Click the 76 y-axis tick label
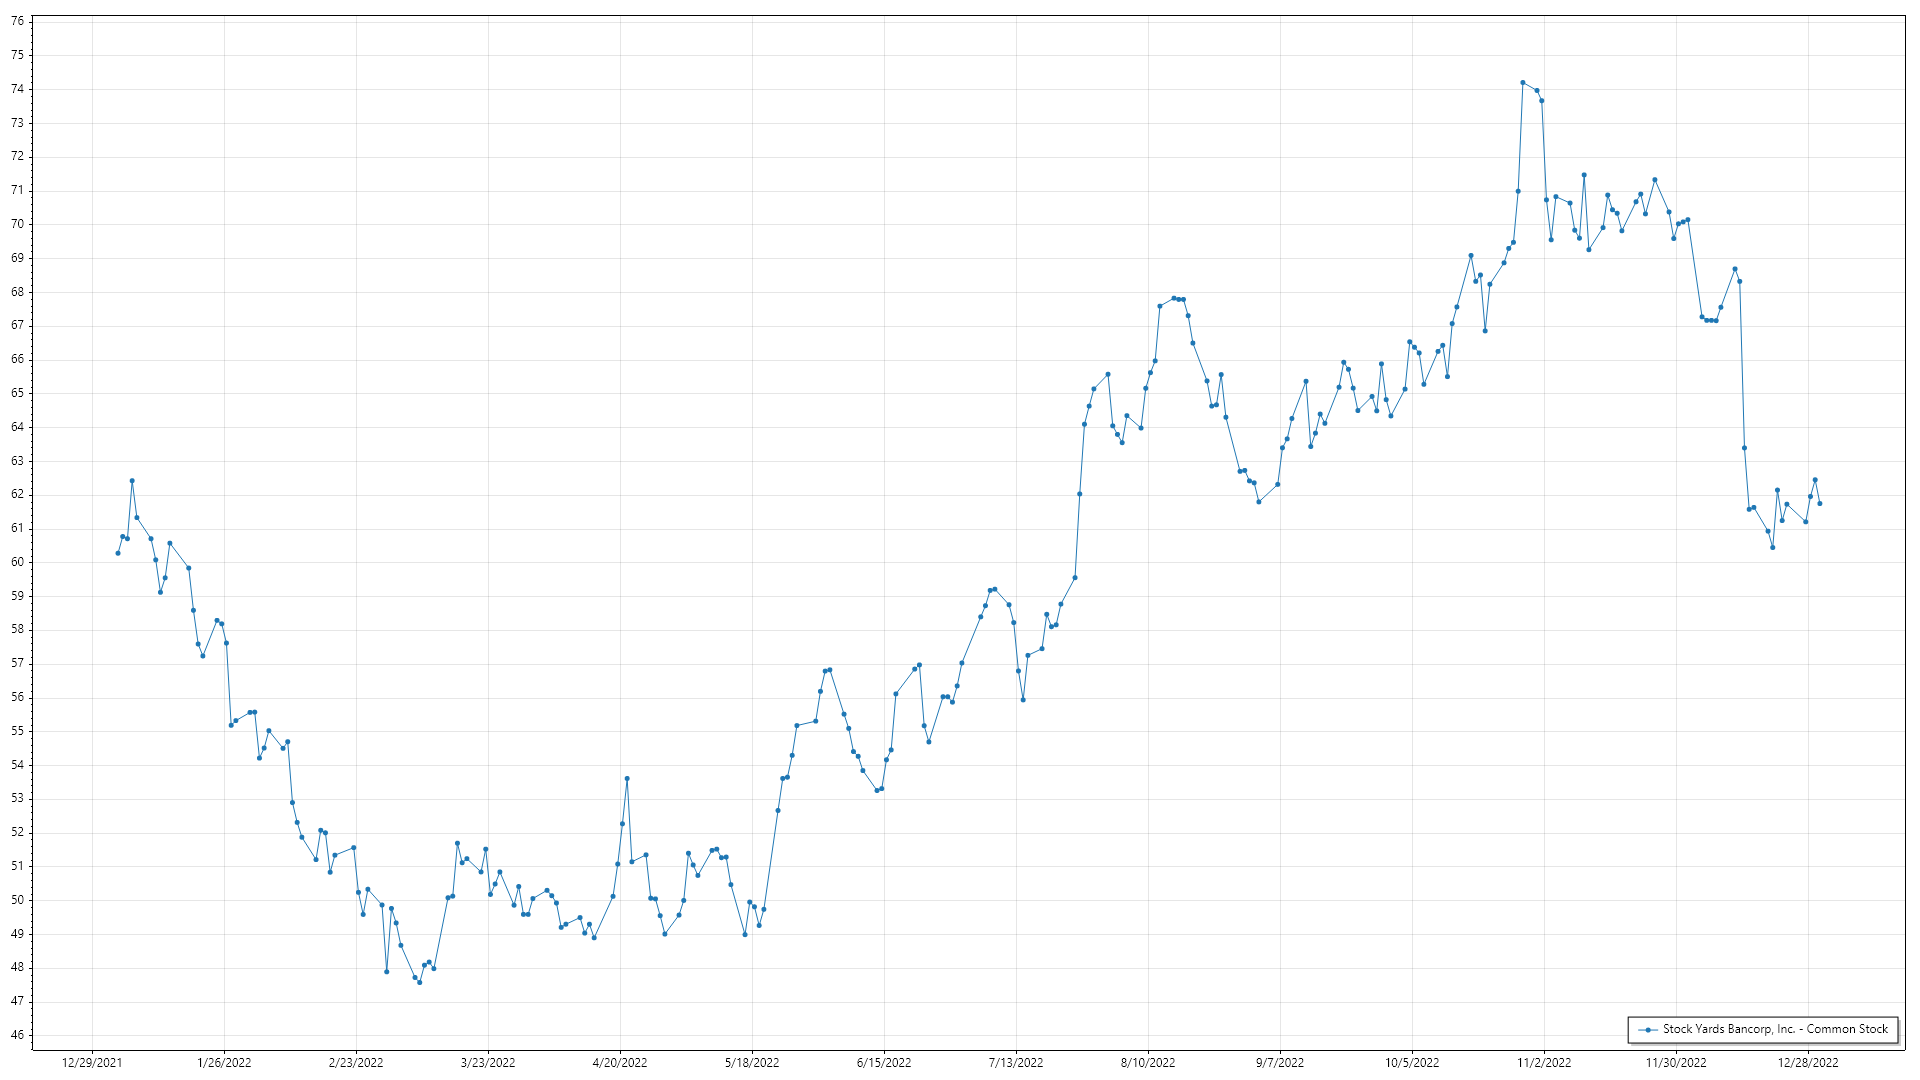Screen dimensions: 1920x1080 (x=17, y=21)
